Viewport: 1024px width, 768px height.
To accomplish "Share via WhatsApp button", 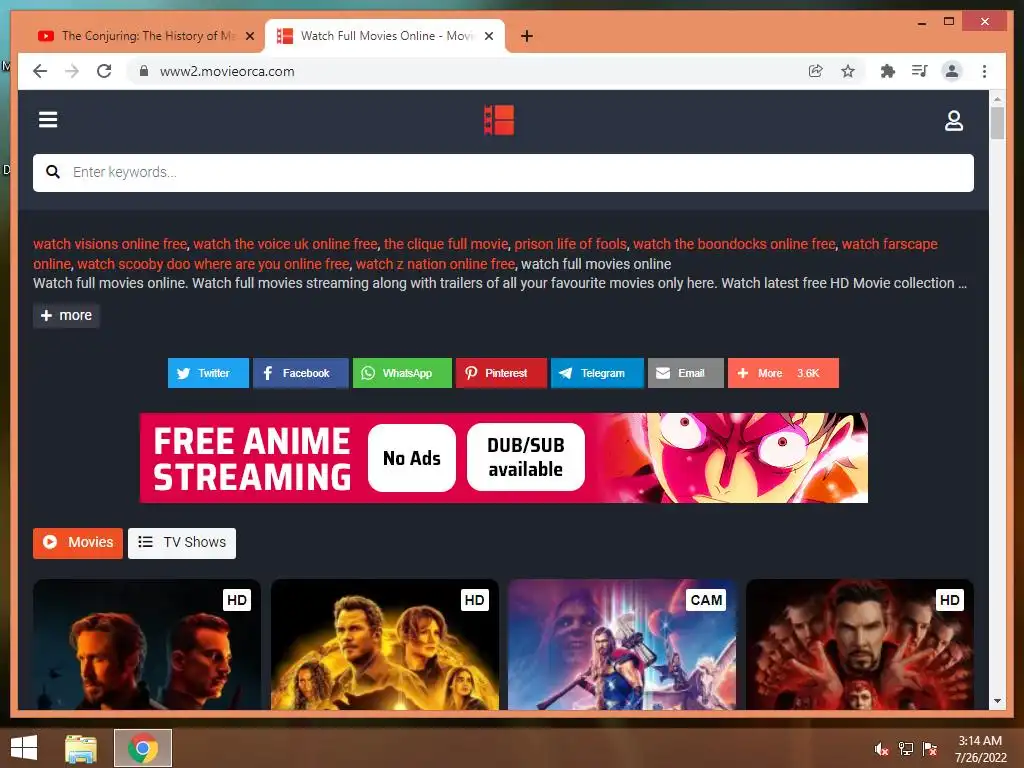I will pyautogui.click(x=402, y=373).
